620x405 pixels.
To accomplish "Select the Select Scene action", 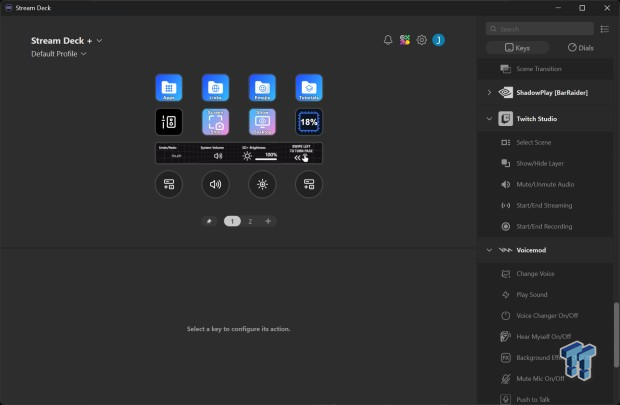I will point(546,142).
